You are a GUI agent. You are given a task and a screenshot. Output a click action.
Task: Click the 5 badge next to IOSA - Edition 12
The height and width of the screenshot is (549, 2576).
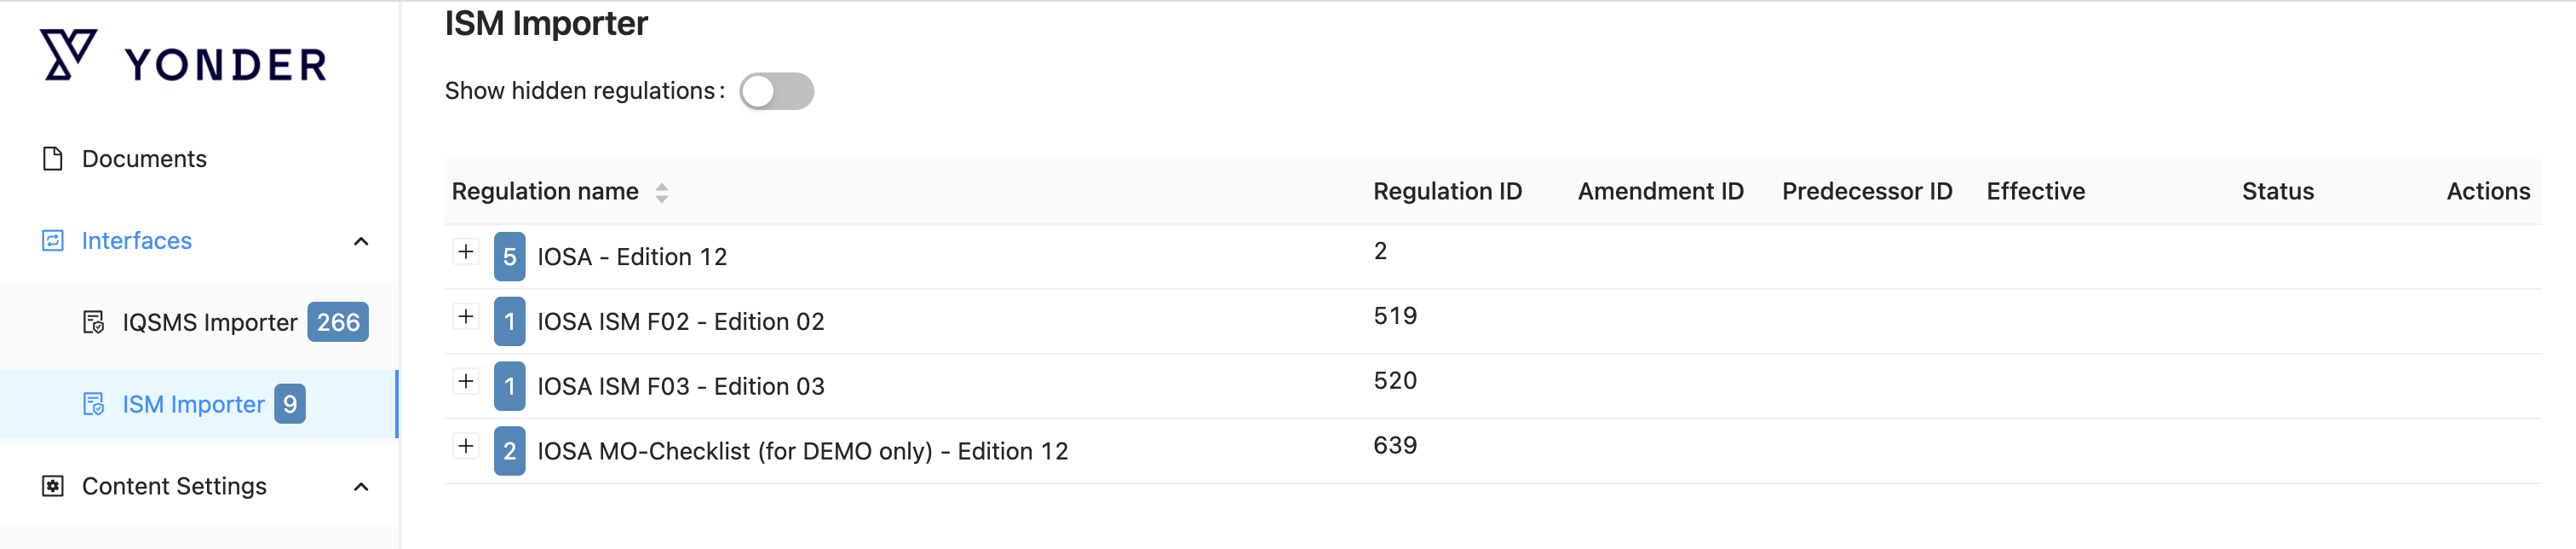(x=509, y=257)
